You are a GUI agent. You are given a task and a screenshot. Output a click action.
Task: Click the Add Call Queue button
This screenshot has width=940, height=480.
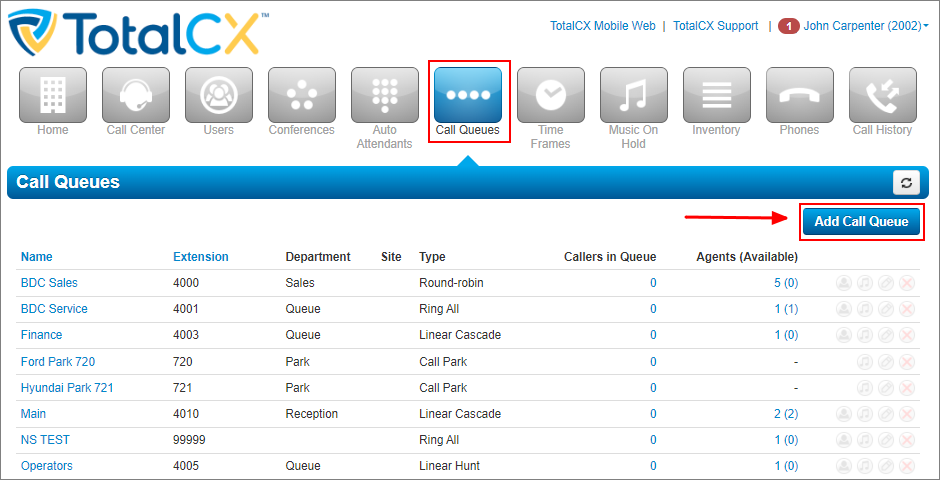[x=861, y=222]
